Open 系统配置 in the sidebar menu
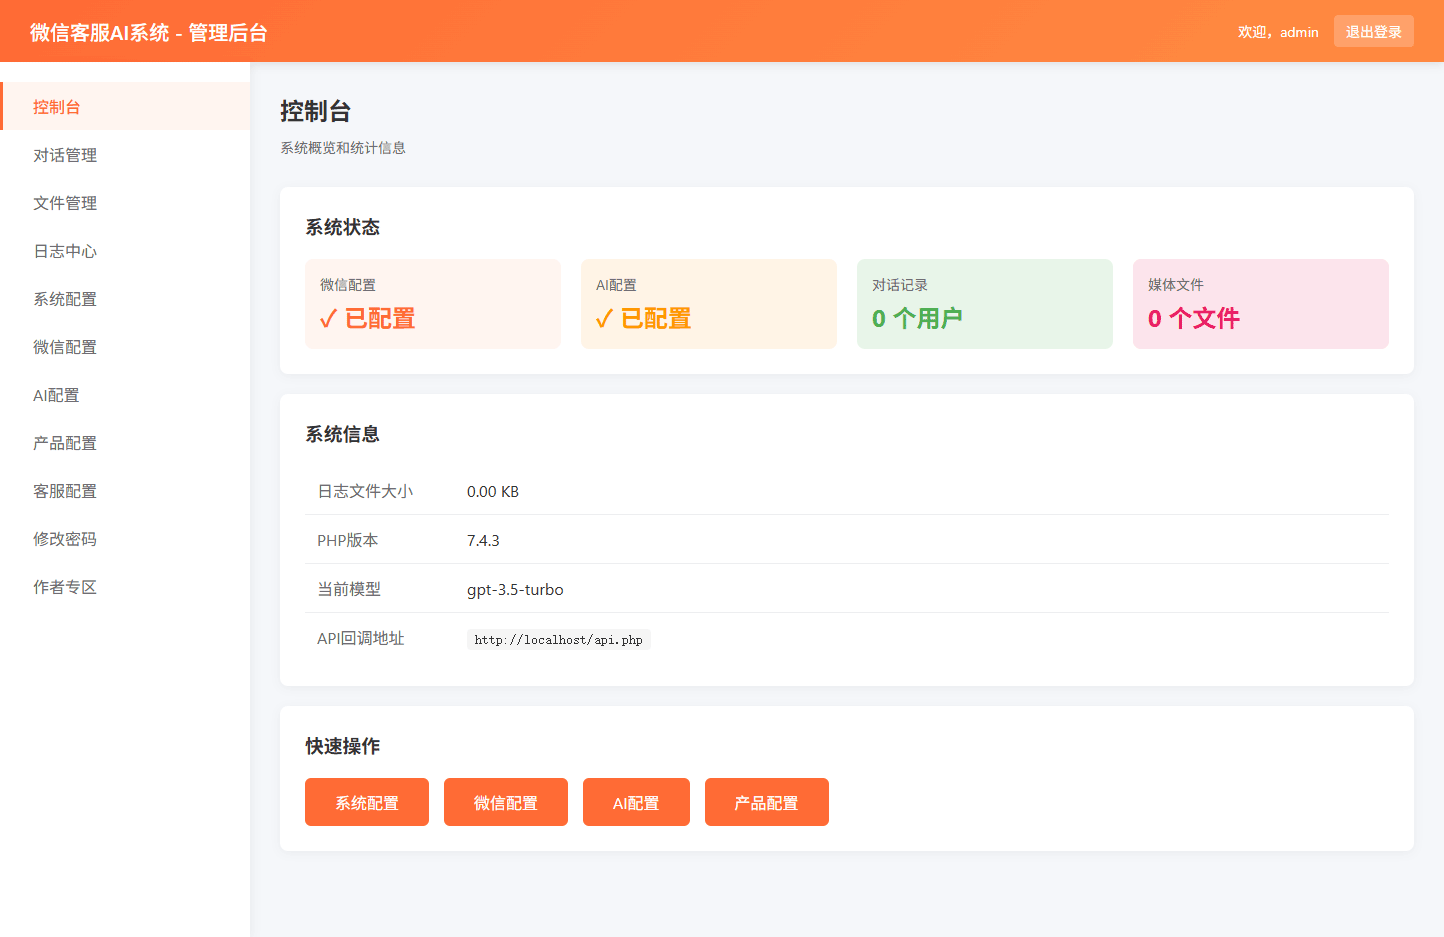 click(x=65, y=299)
